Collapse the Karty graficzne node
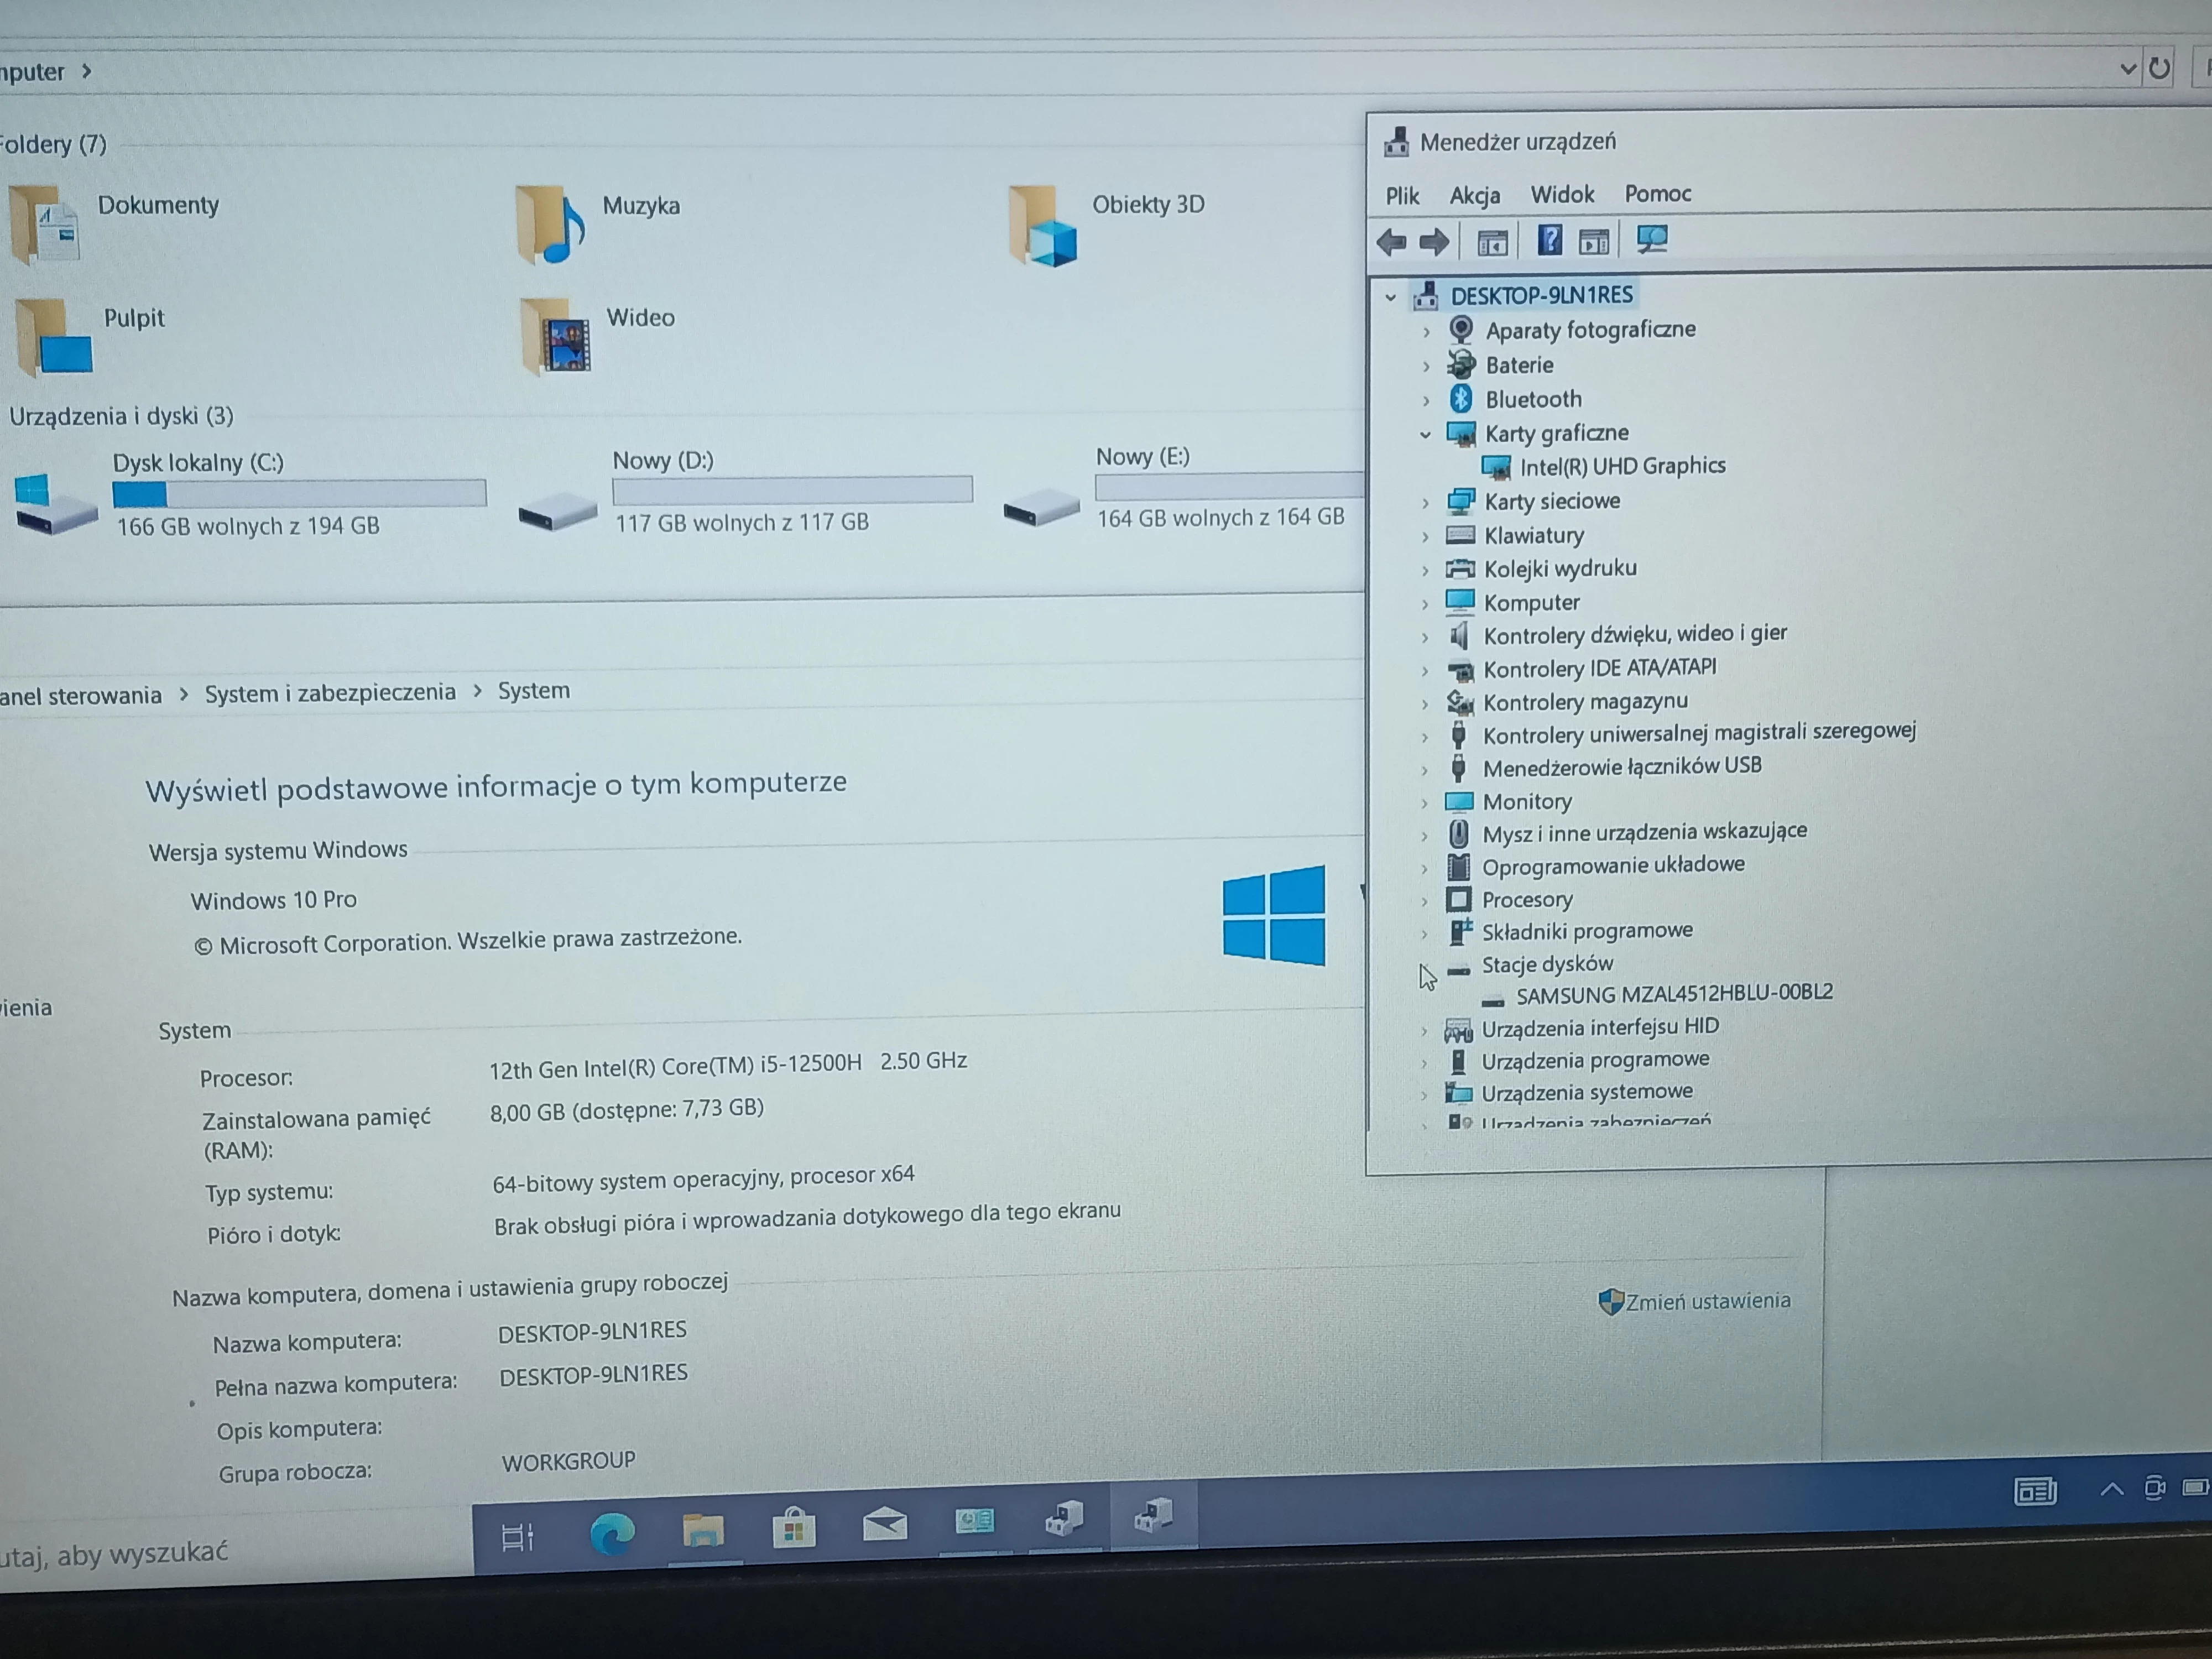The height and width of the screenshot is (1659, 2212). click(1425, 434)
